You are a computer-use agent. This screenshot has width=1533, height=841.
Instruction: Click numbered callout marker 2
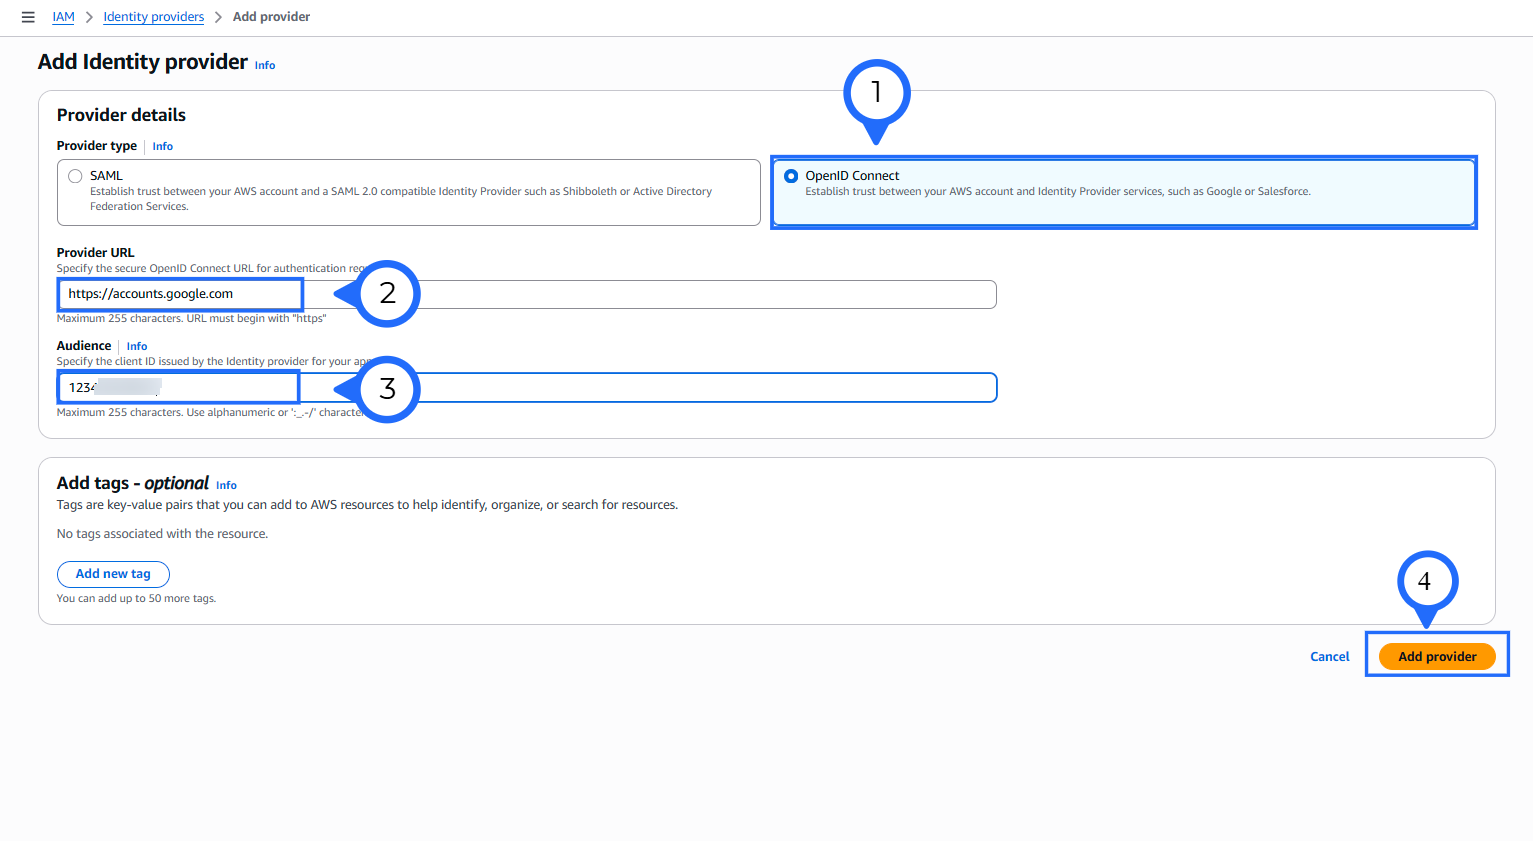387,294
